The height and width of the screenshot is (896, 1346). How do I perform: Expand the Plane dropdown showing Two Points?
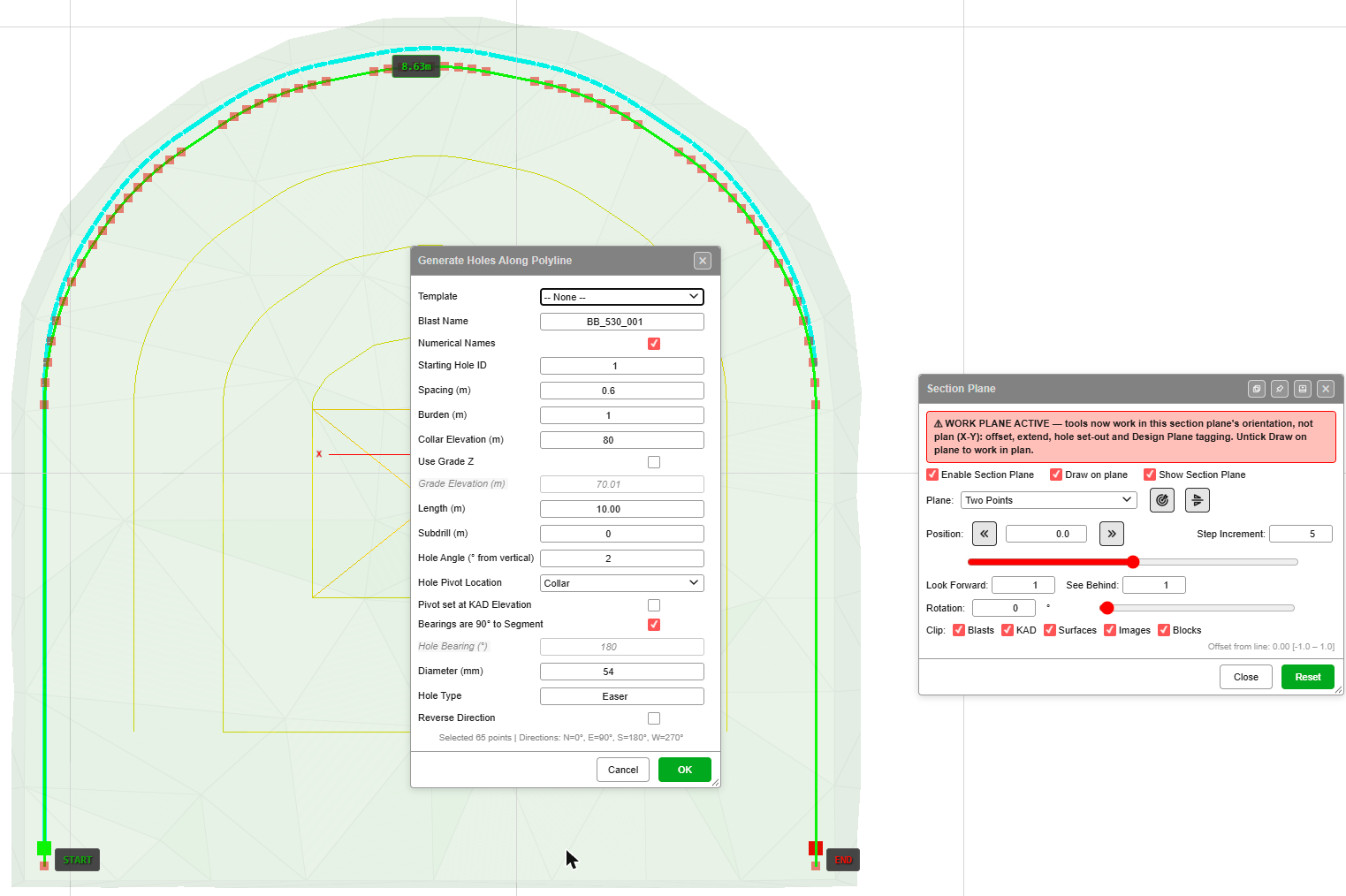[1048, 500]
